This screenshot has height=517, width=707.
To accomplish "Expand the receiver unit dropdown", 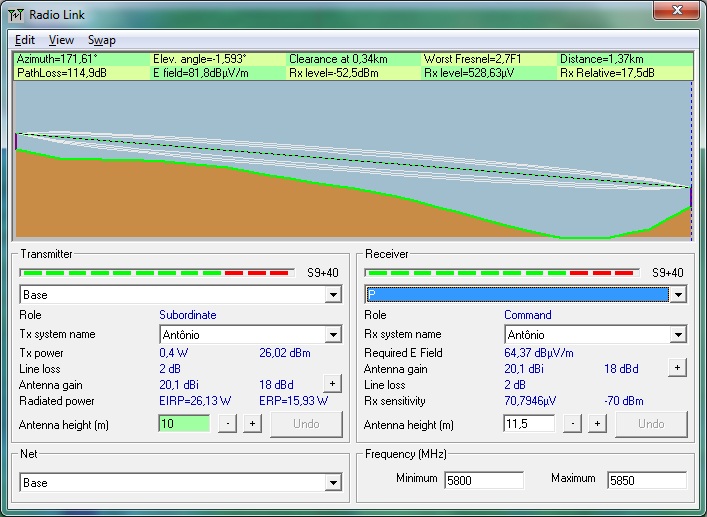I will point(678,295).
